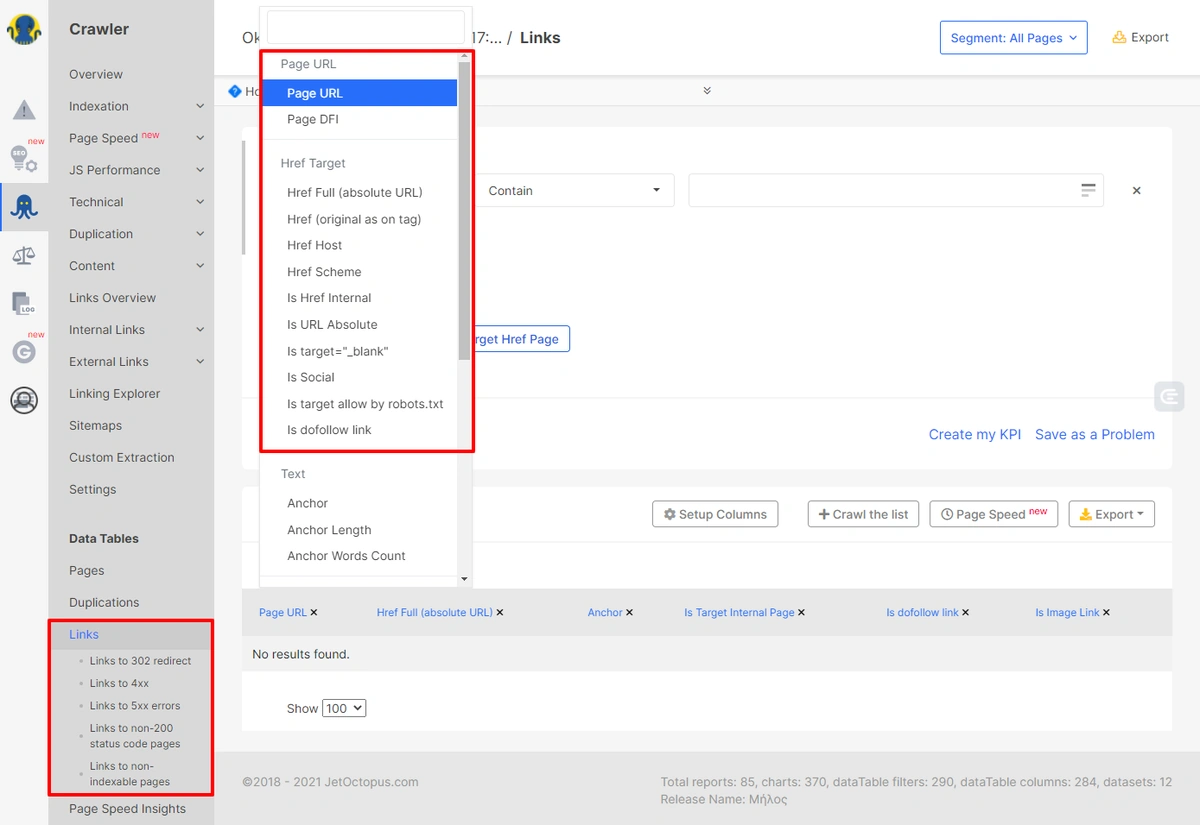
Task: Open the Show 100 rows selector
Action: coord(344,707)
